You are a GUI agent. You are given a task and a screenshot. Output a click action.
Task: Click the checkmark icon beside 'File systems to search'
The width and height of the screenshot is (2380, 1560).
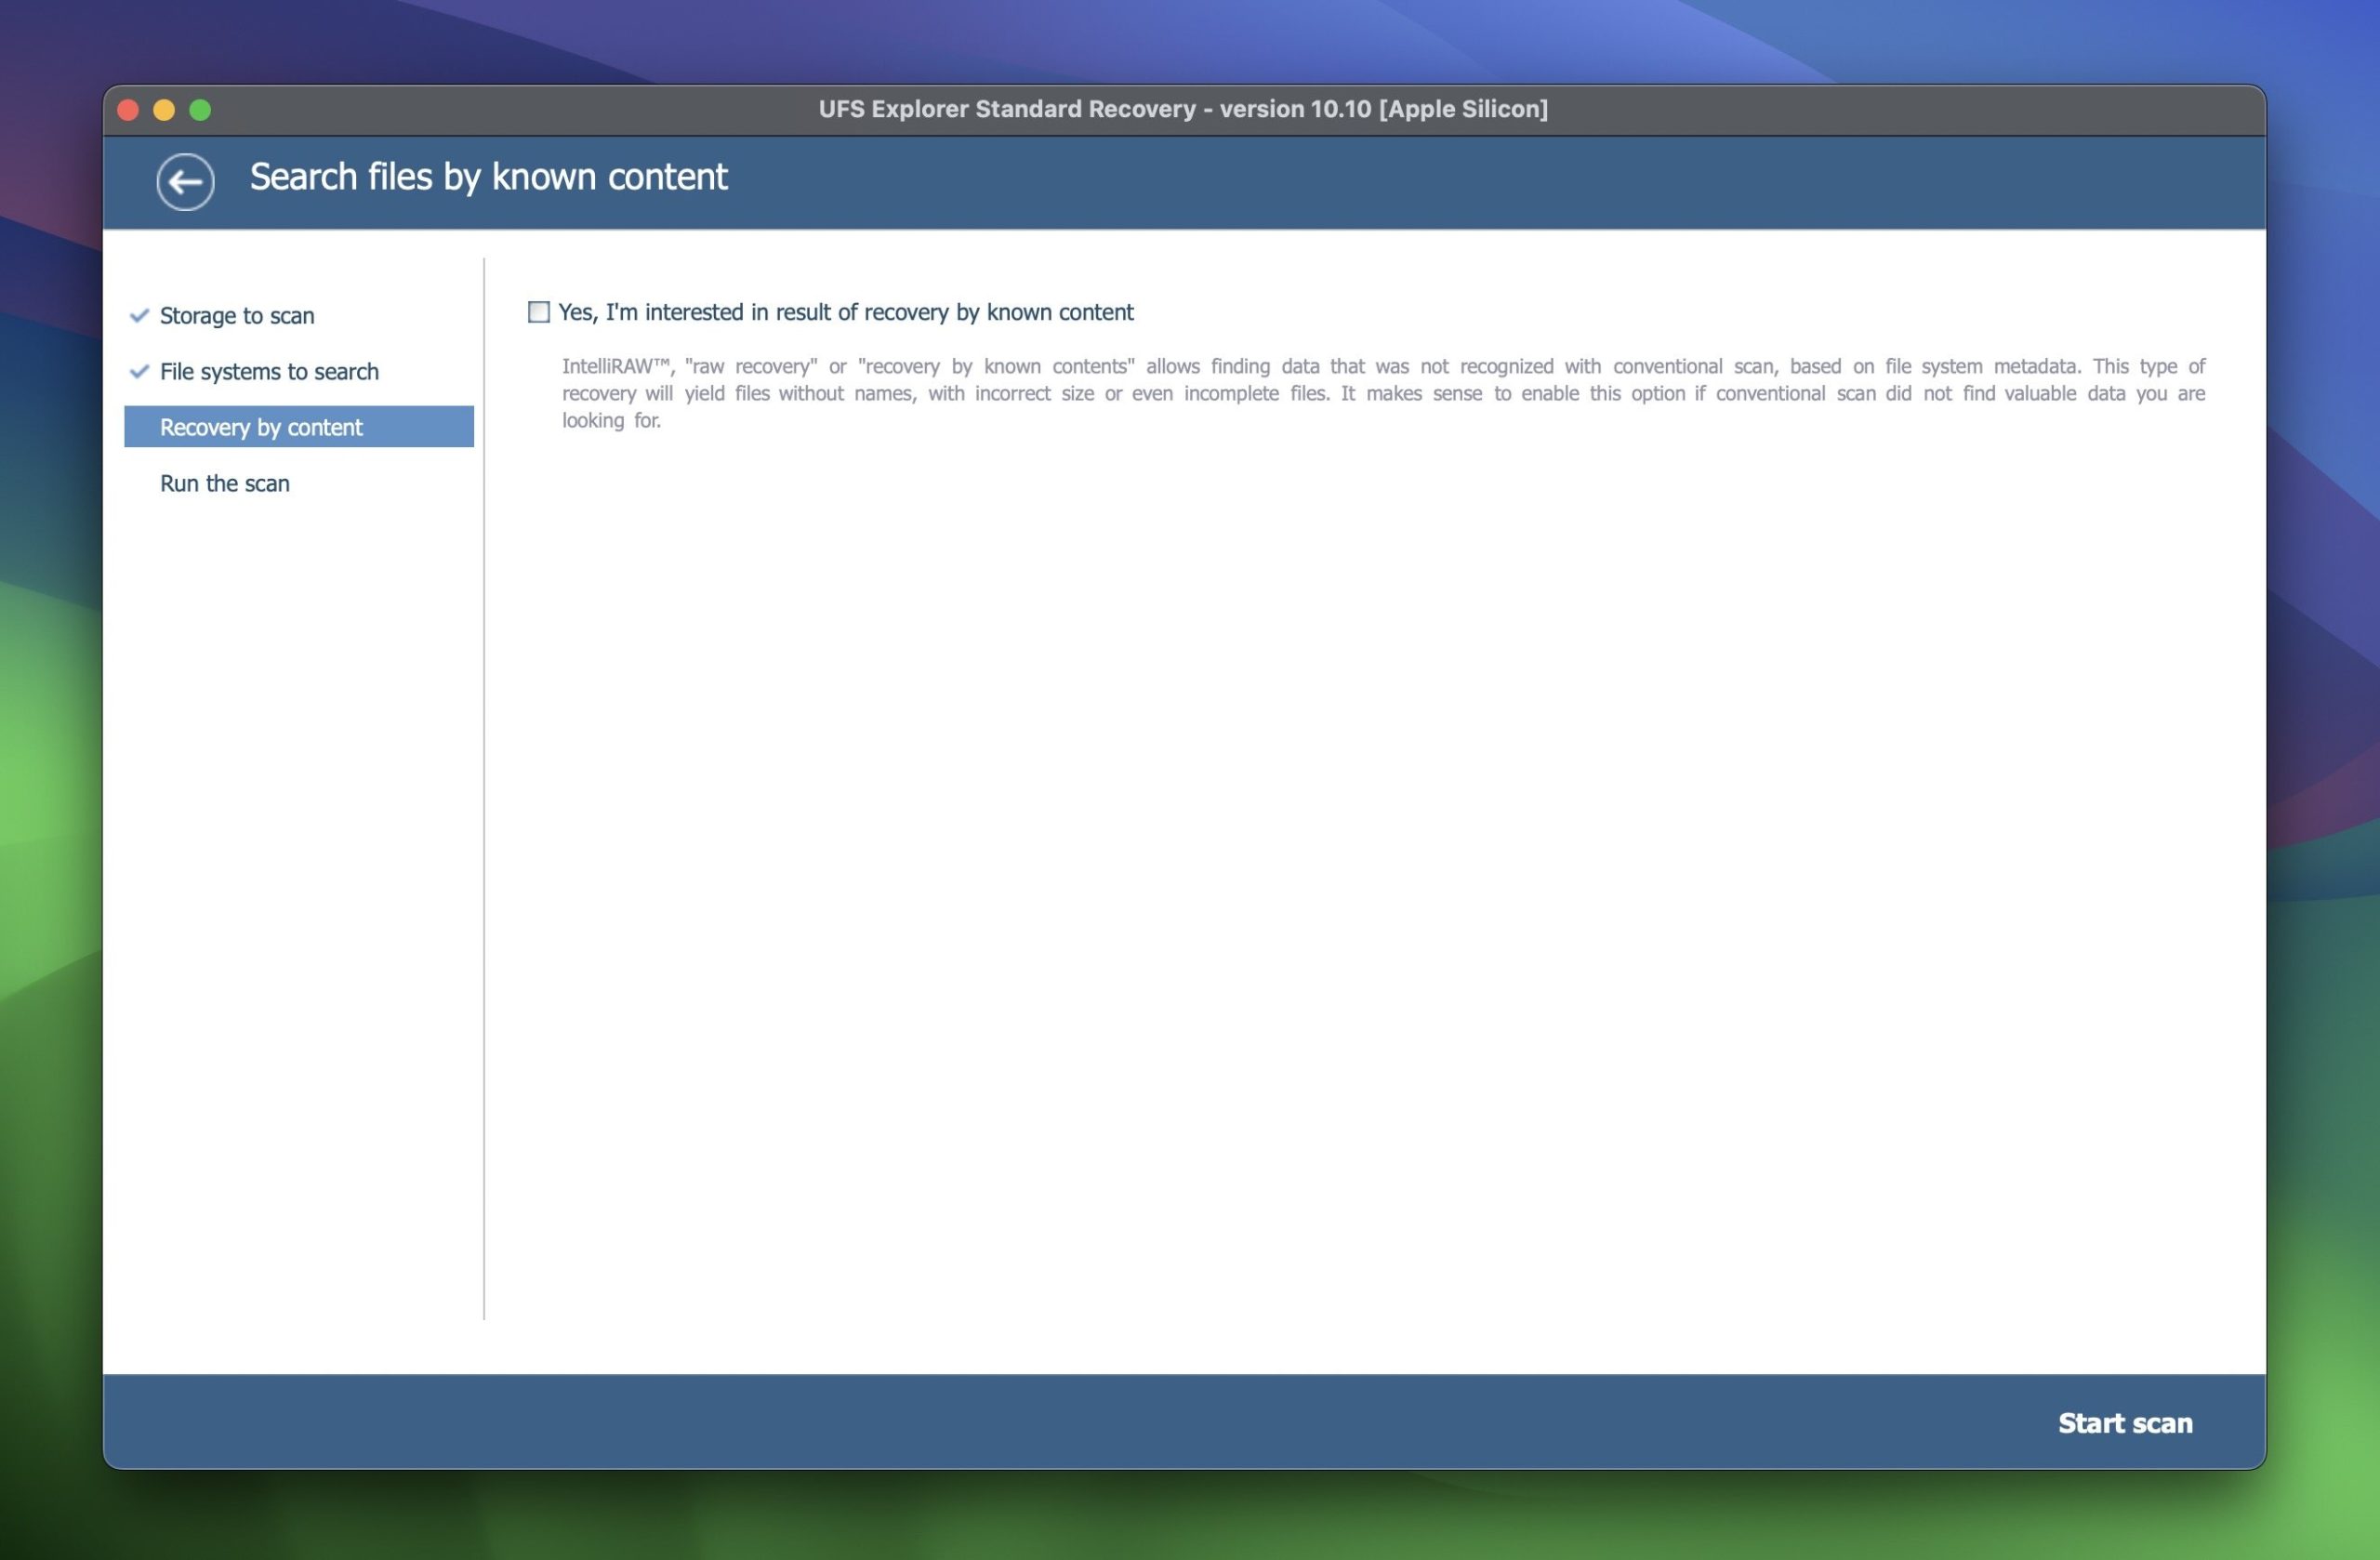pos(139,371)
